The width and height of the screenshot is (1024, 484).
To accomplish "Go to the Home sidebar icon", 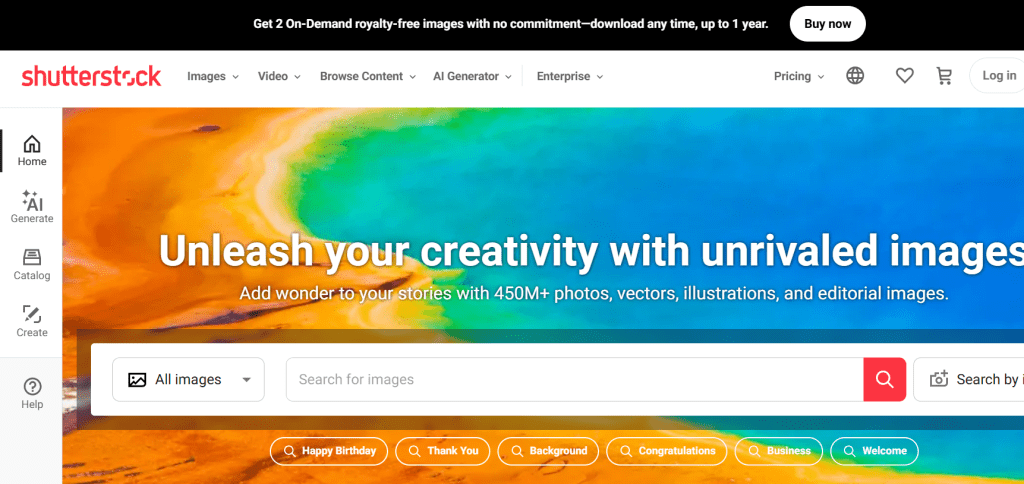I will pos(32,151).
